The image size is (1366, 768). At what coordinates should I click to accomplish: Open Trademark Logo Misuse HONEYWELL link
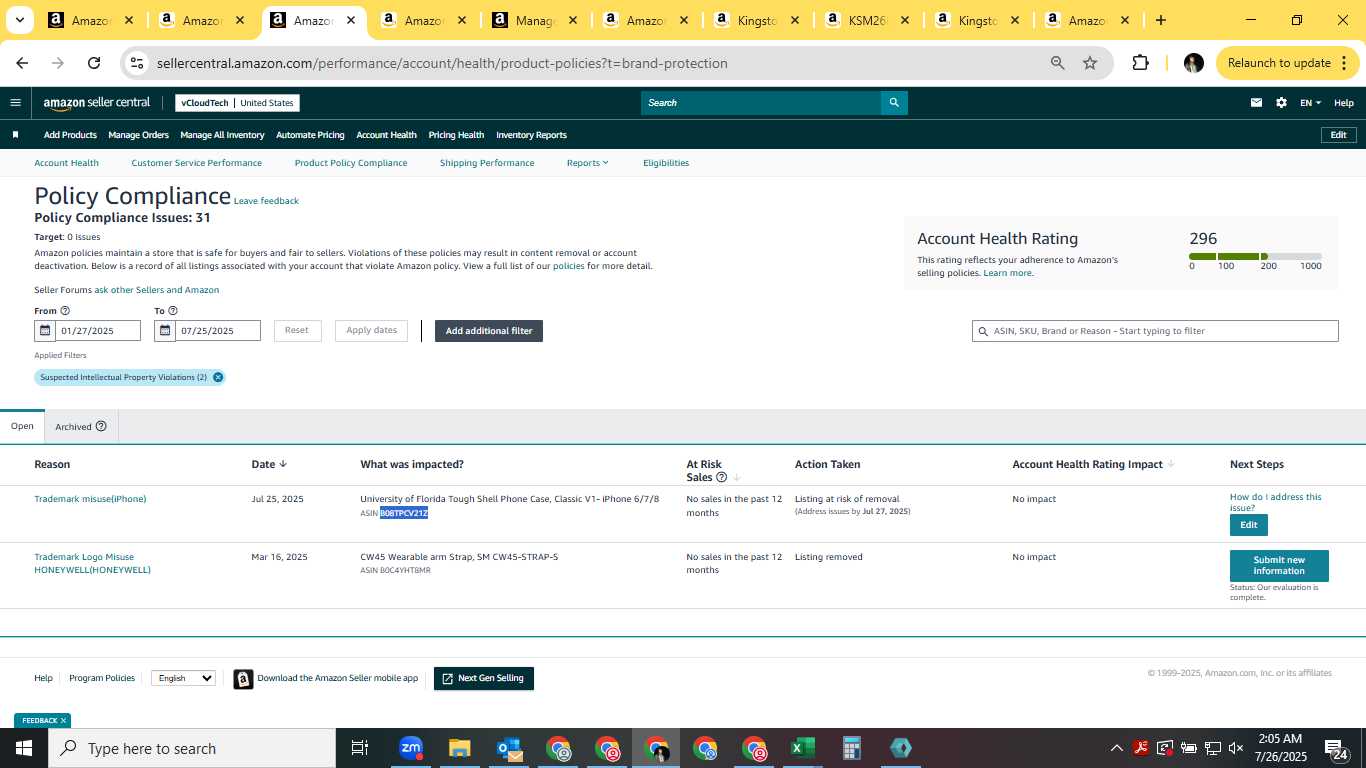tap(93, 563)
